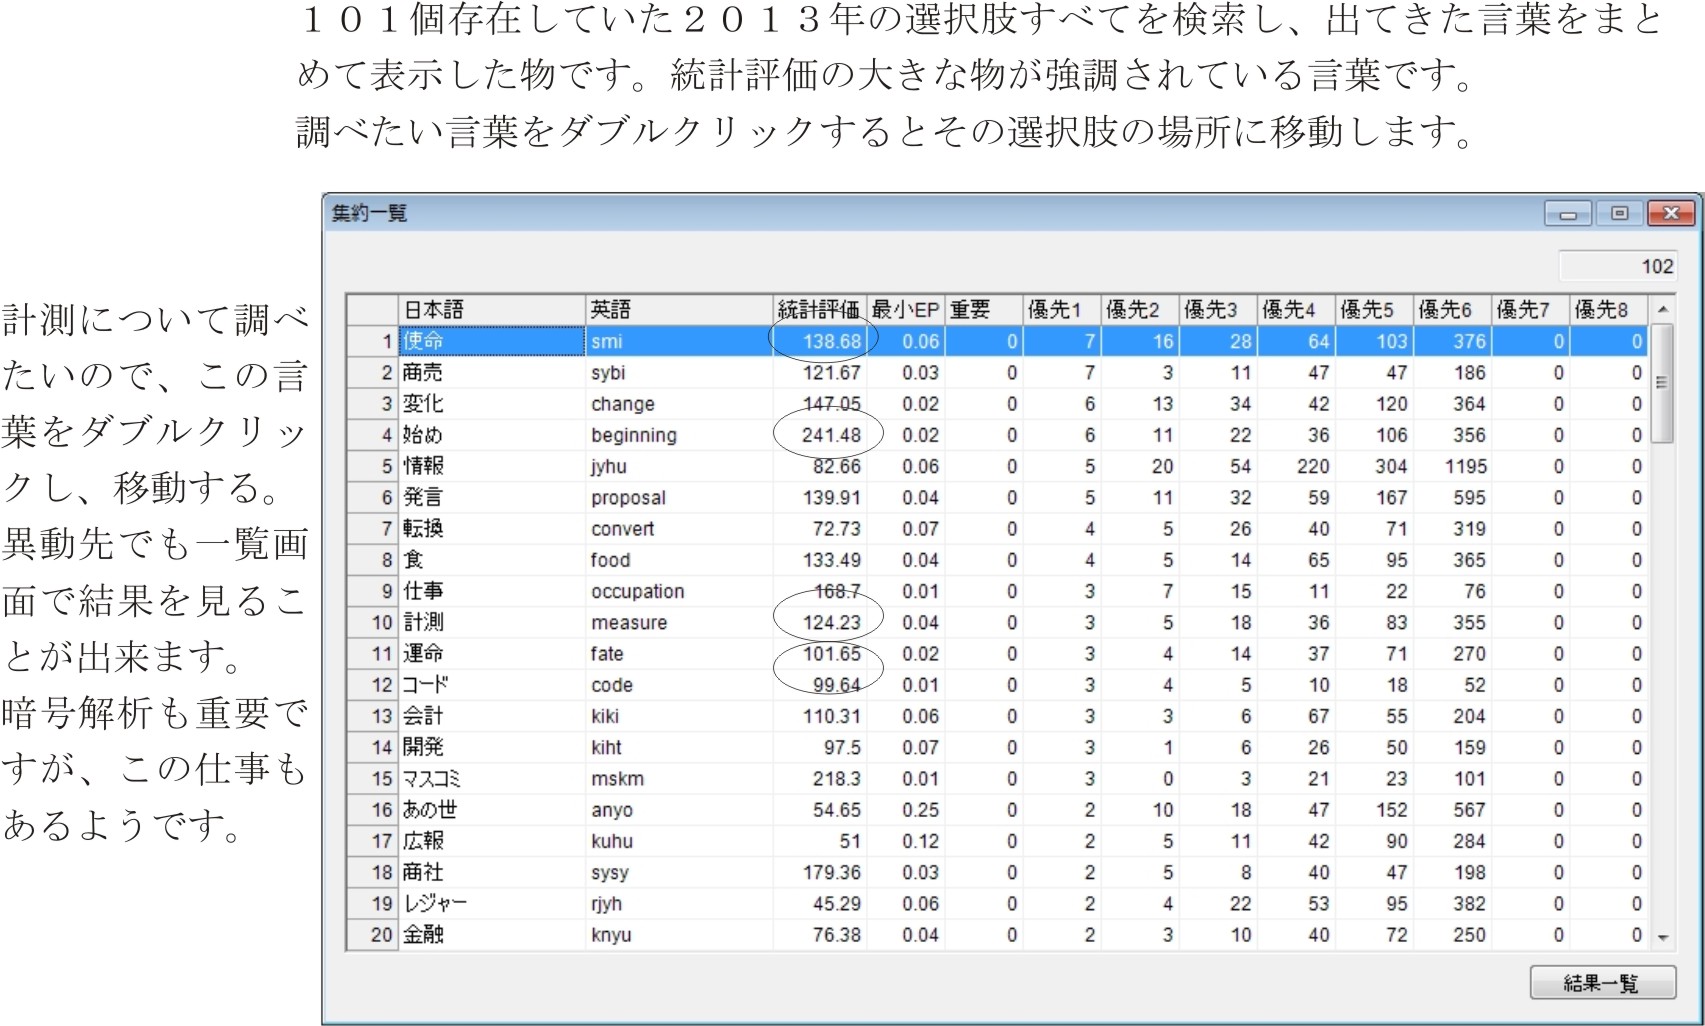The image size is (1705, 1026).
Task: Close the 集約一覧 window
Action: point(1670,214)
